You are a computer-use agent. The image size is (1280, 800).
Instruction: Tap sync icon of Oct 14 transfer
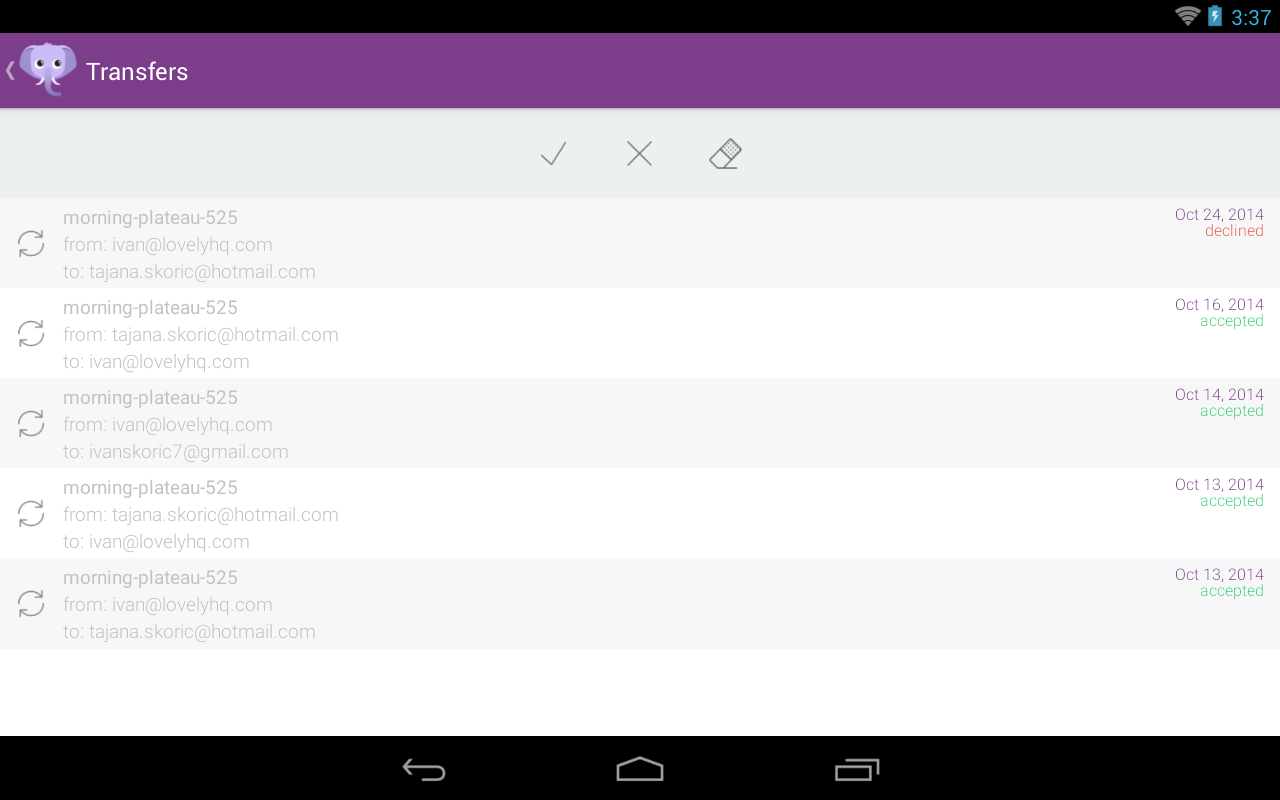[x=31, y=423]
